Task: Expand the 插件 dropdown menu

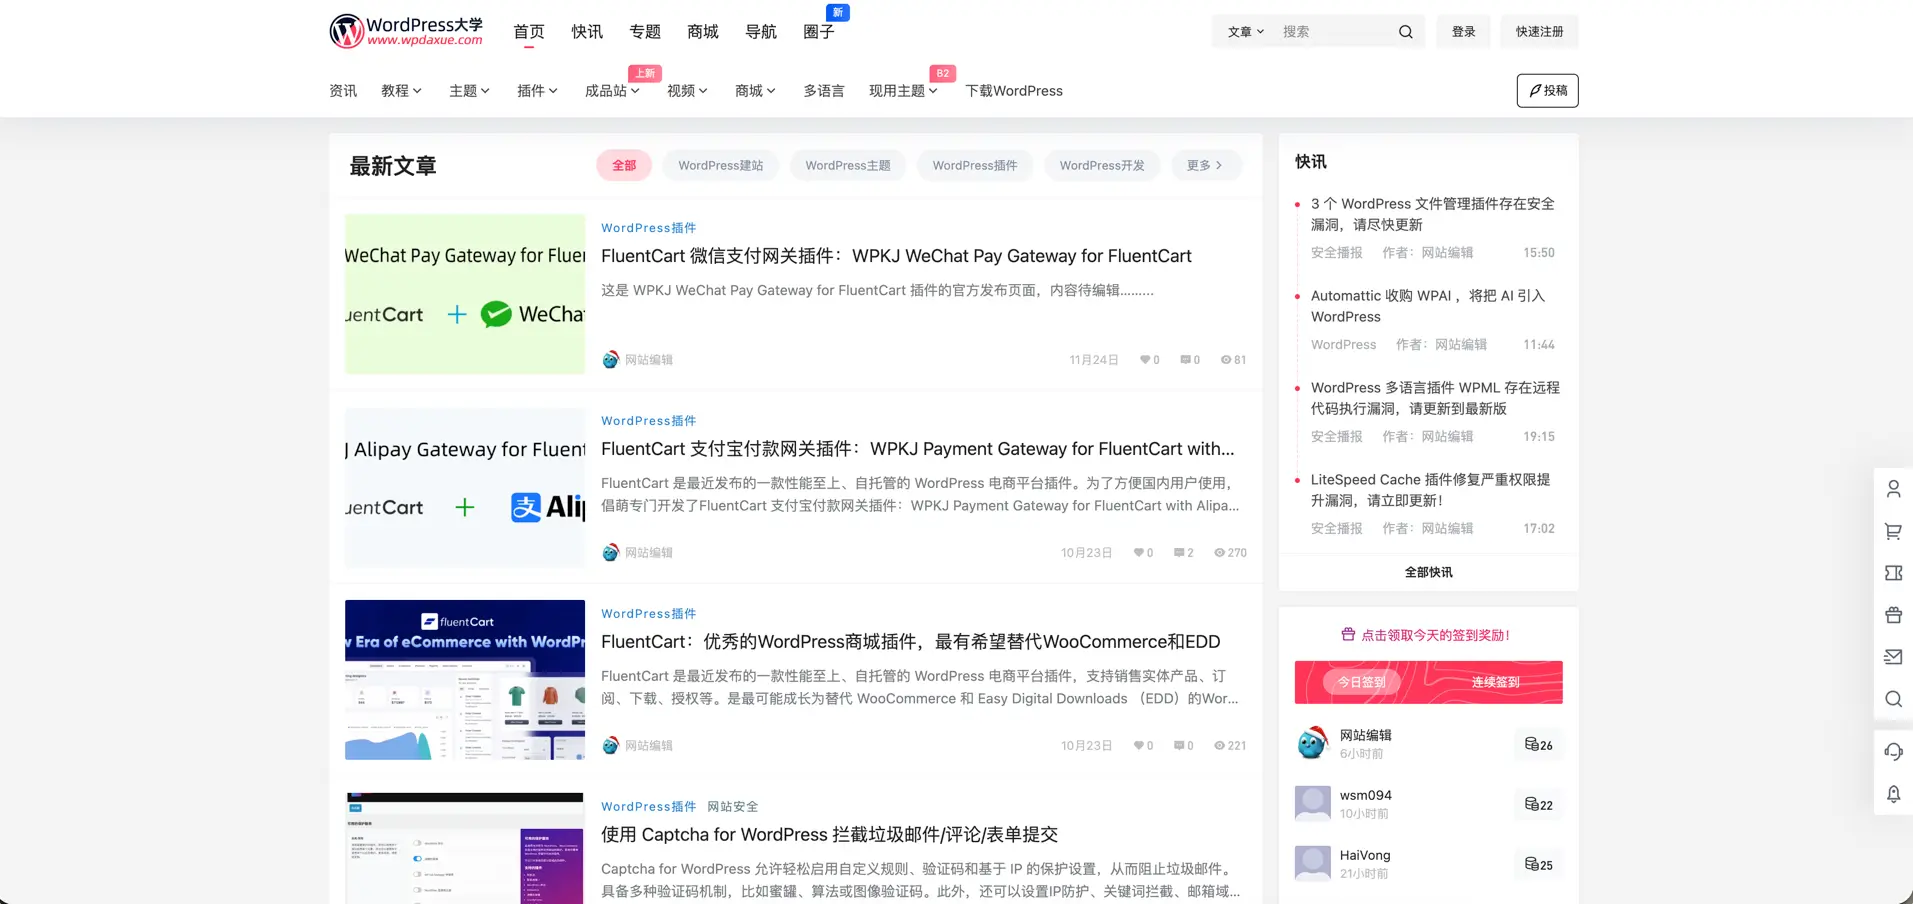Action: 537,91
